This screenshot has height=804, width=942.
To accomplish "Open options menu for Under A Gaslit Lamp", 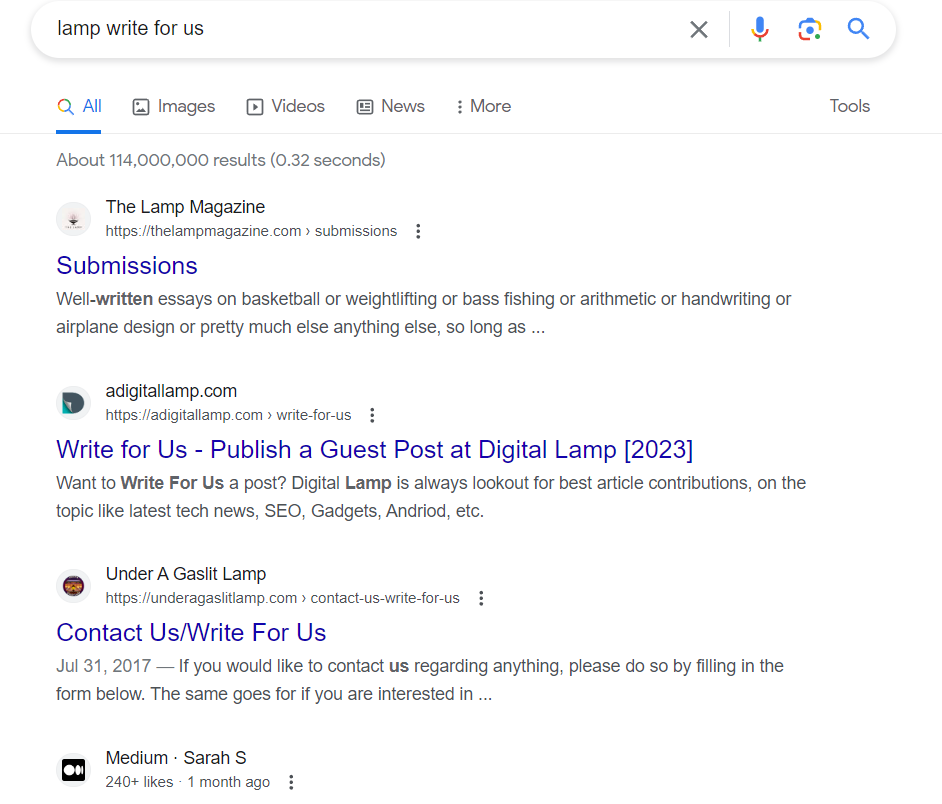I will pyautogui.click(x=481, y=598).
